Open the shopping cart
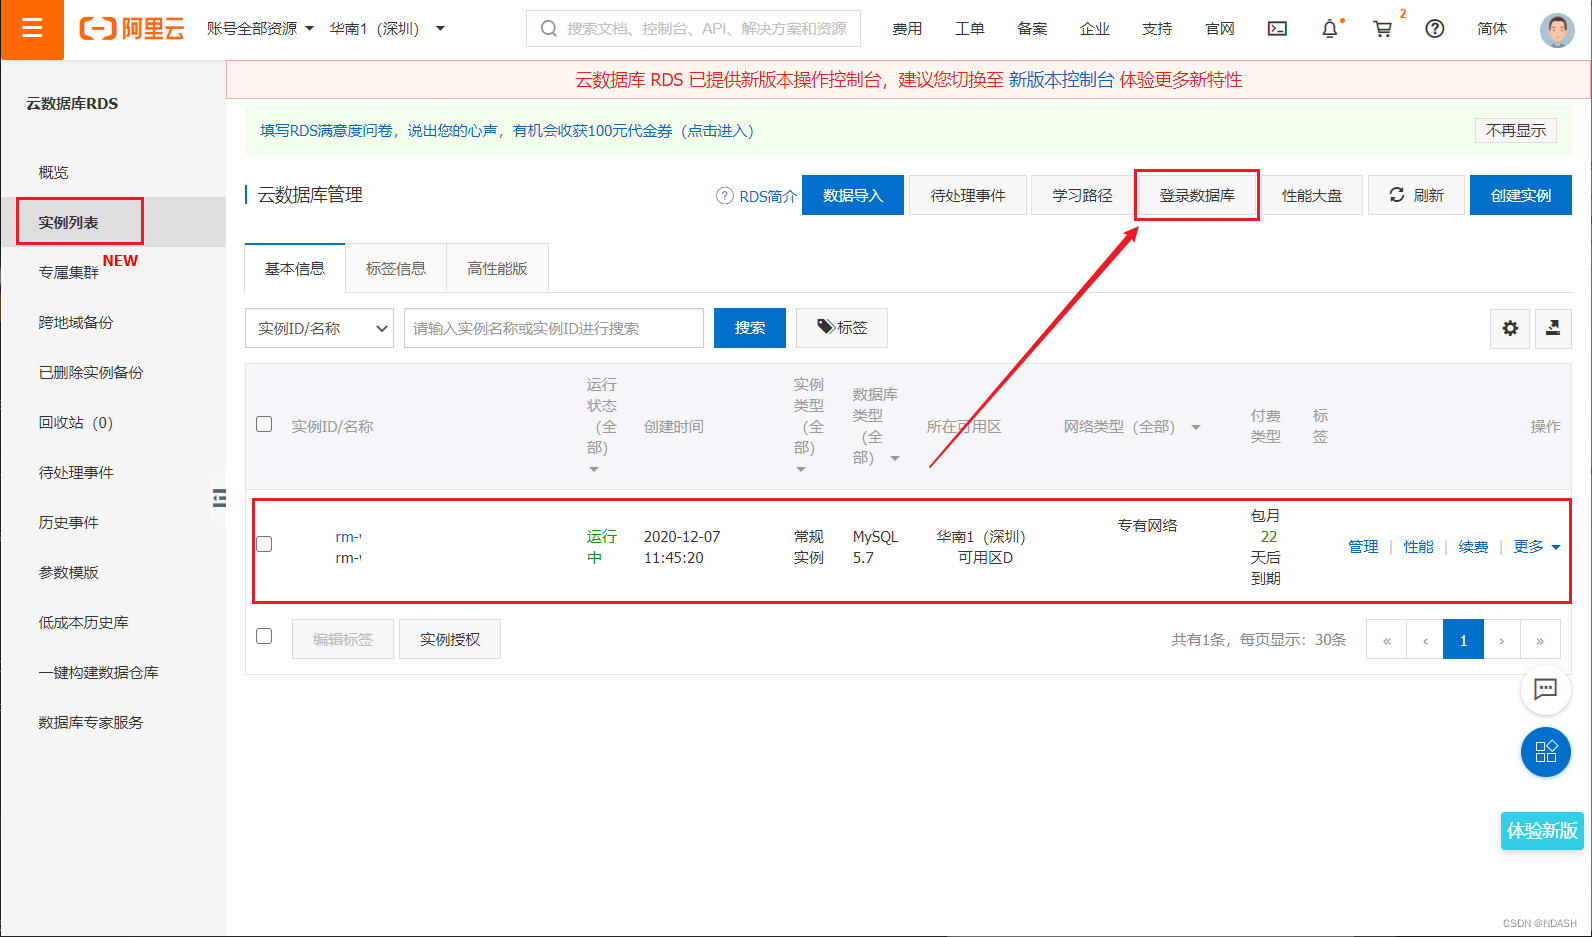Screen dimensions: 1592x937 1383,29
